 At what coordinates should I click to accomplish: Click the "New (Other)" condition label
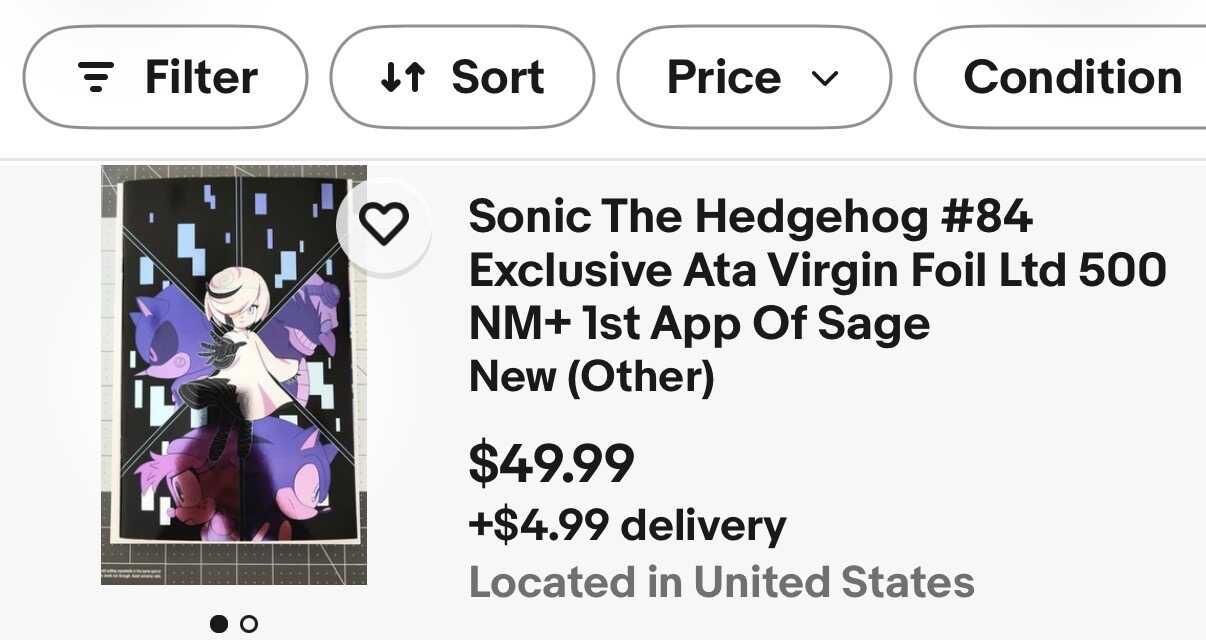(x=591, y=377)
